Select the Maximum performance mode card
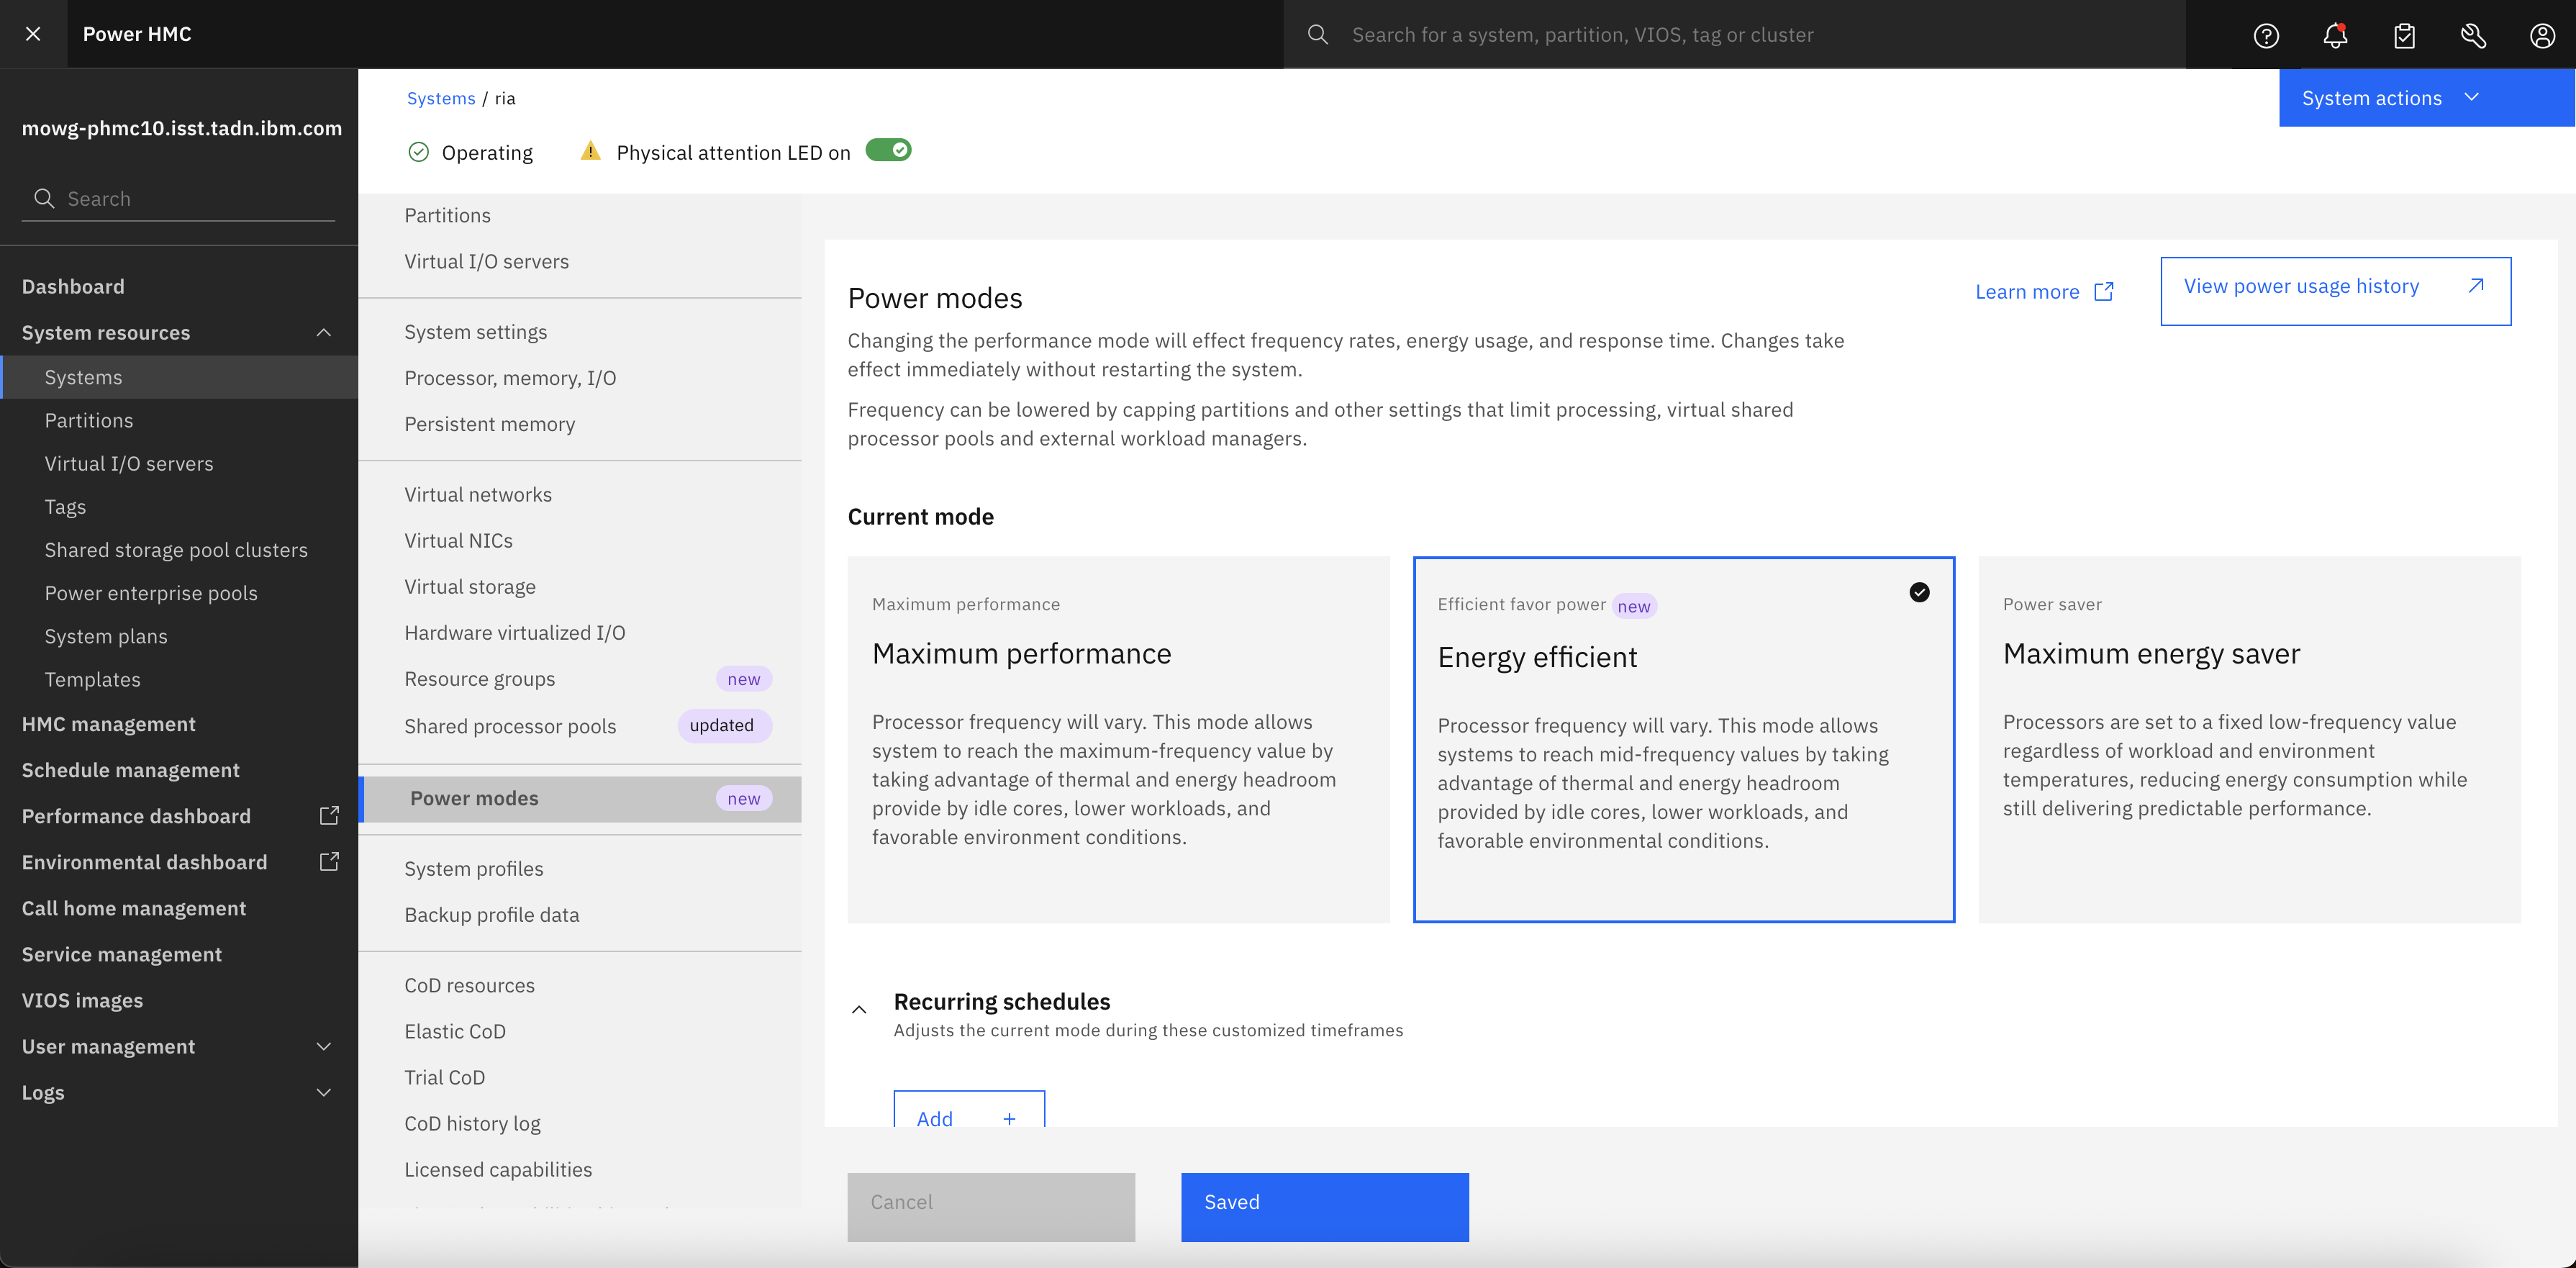This screenshot has height=1268, width=2576. pos(1118,740)
